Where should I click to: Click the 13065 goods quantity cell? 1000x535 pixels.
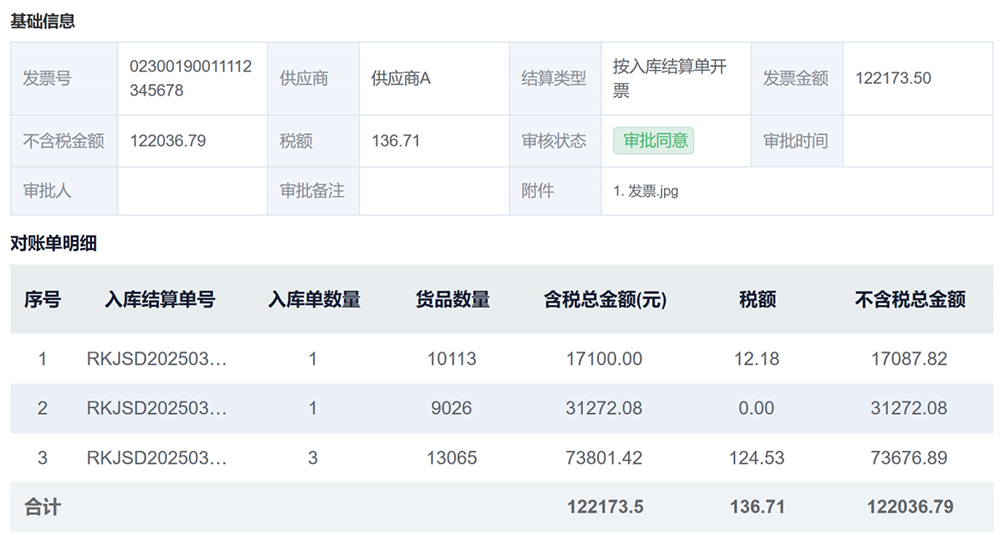tap(452, 458)
